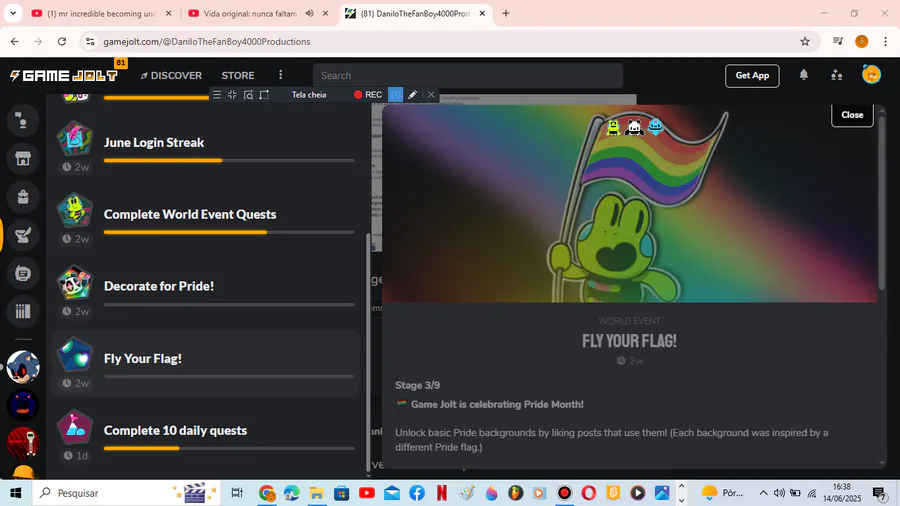Click the 10 daily quests badge icon
900x506 pixels.
click(x=75, y=426)
